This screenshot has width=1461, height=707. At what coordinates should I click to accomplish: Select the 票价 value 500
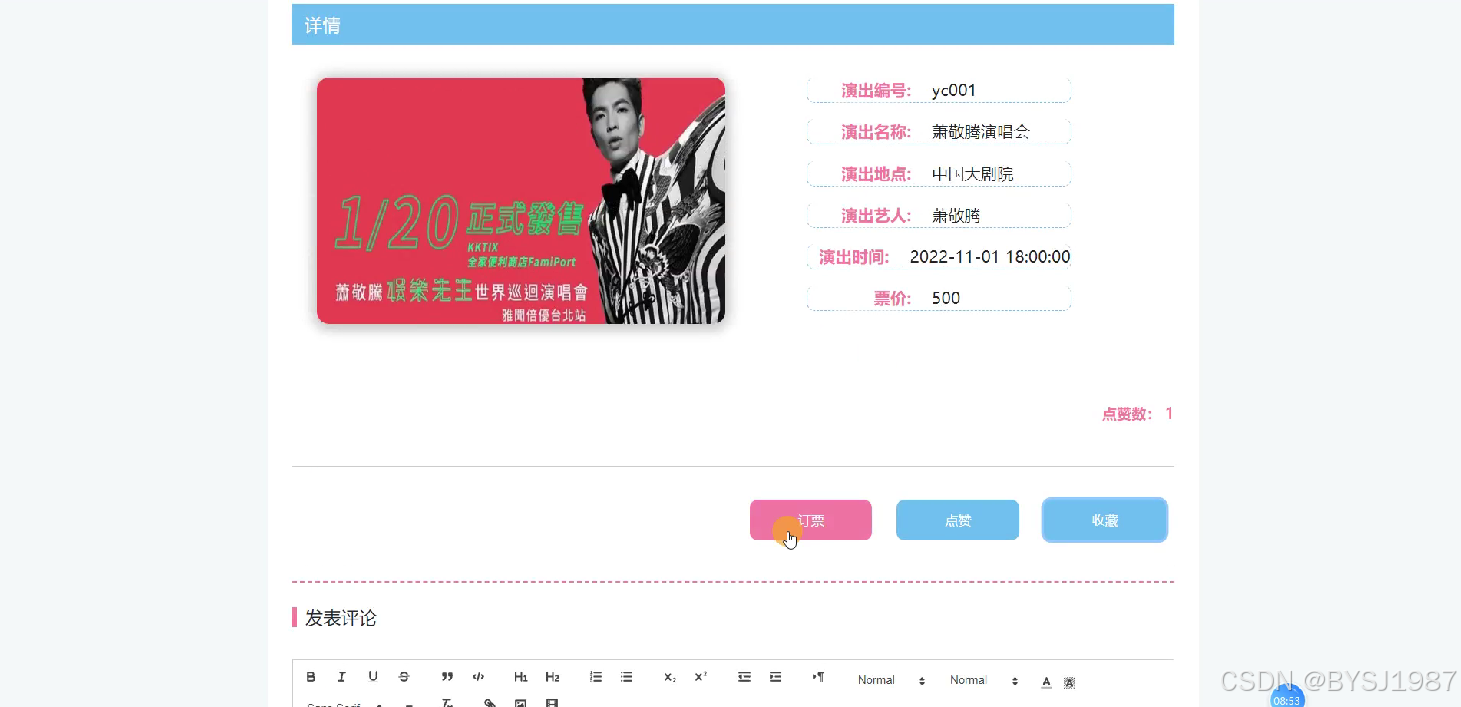point(946,298)
